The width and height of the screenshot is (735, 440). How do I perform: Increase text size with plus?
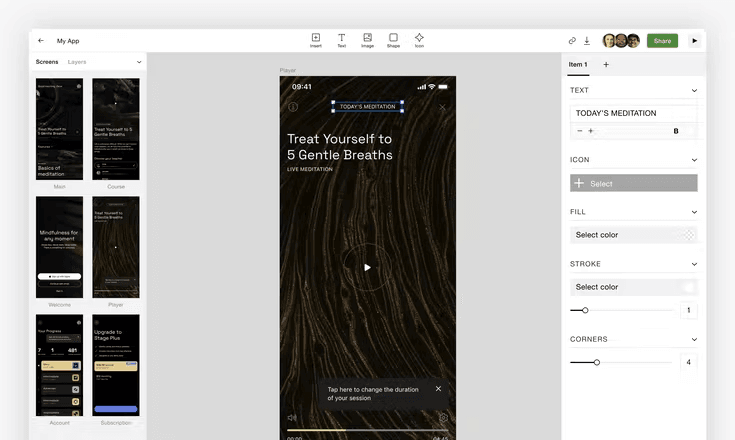tap(591, 131)
